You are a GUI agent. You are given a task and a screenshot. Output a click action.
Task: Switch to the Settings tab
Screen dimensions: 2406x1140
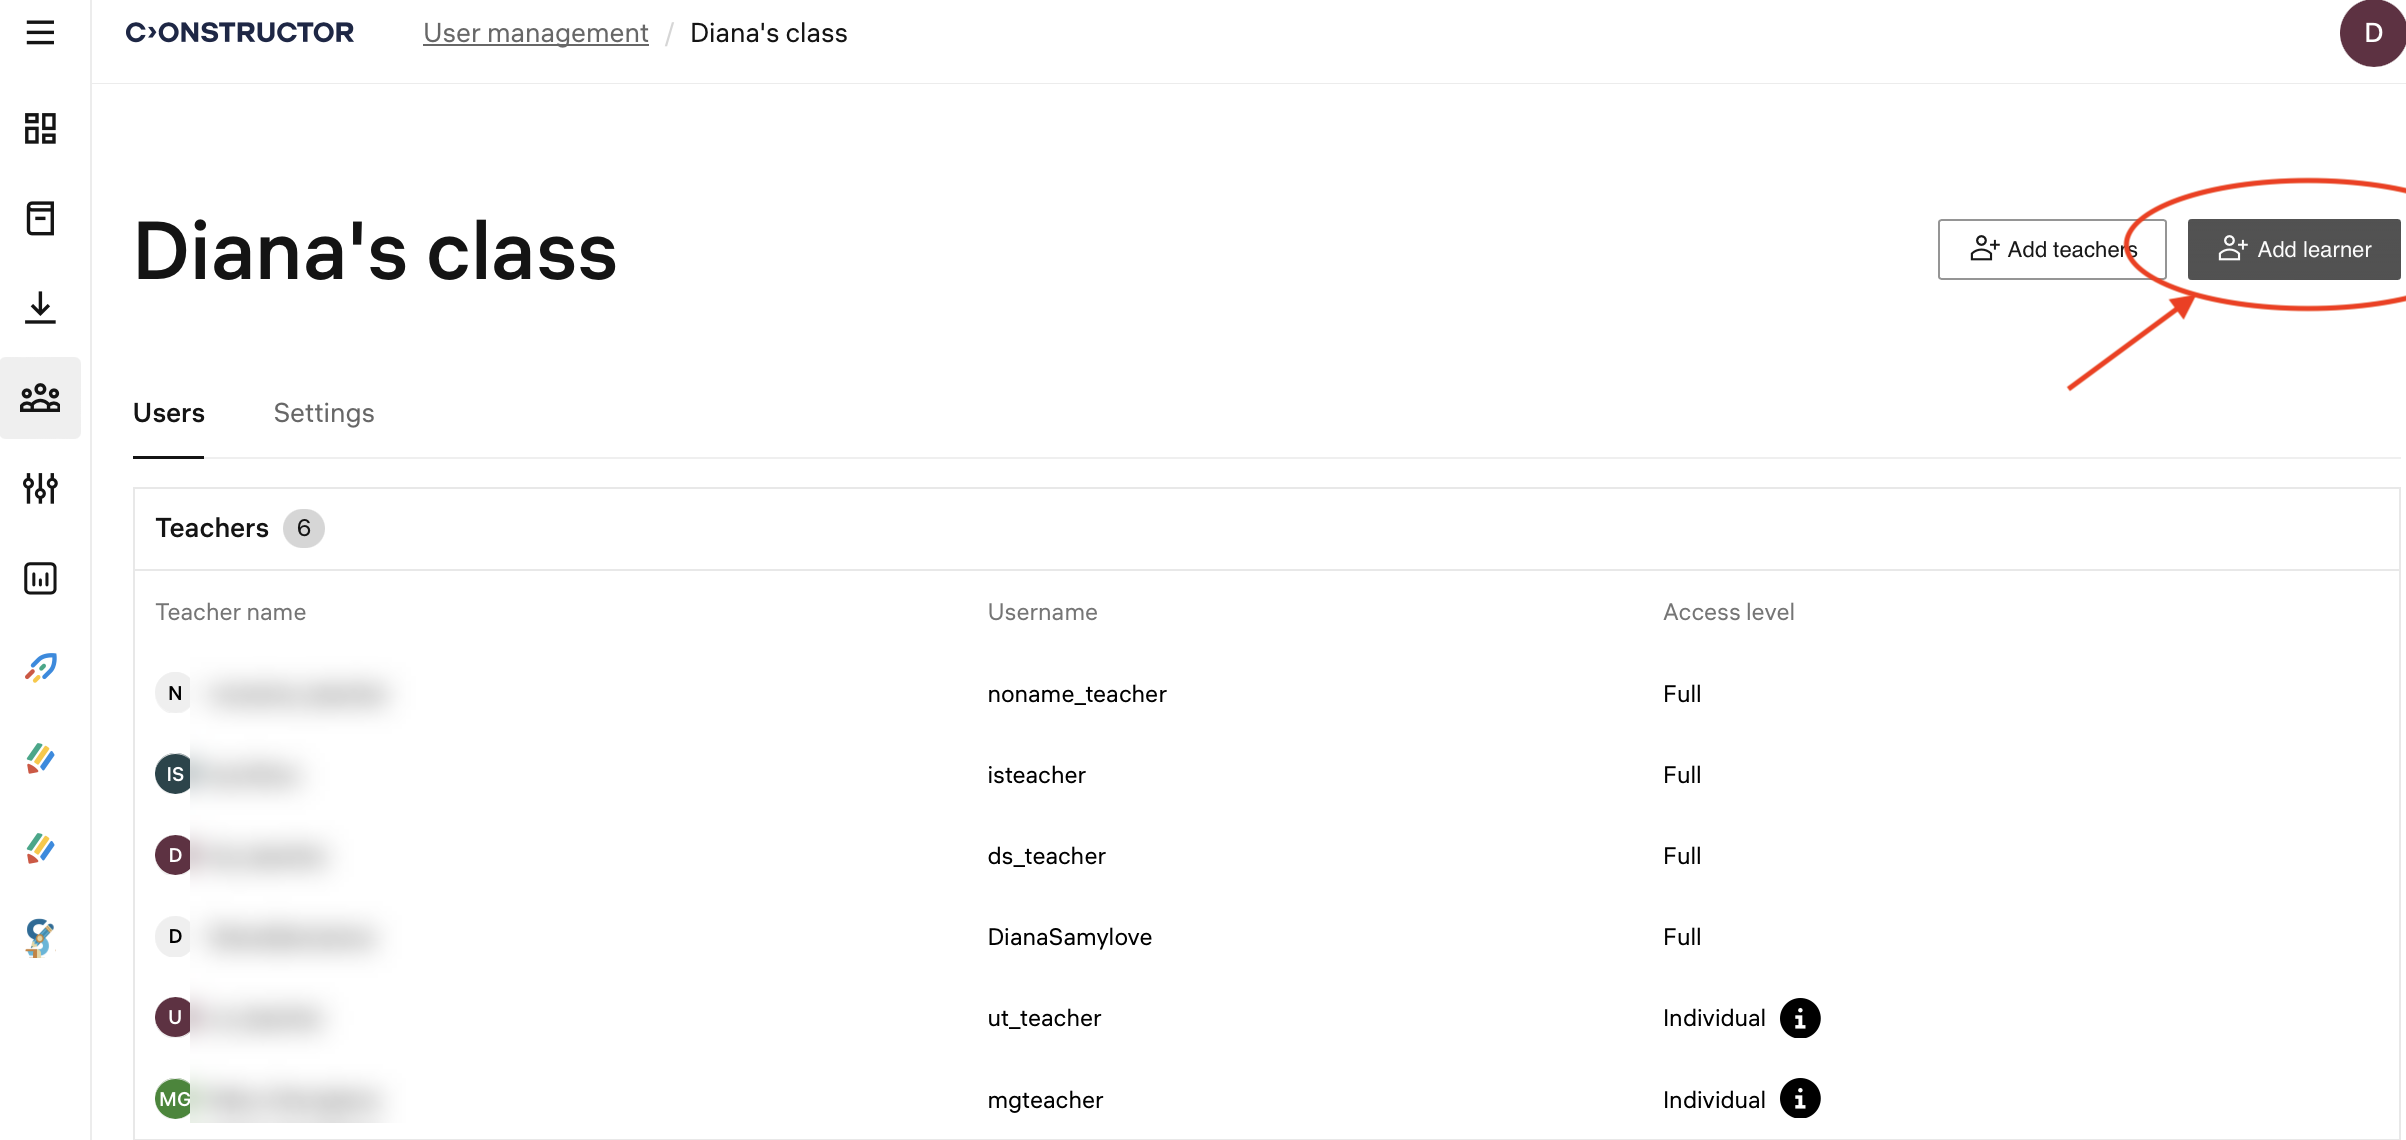[x=324, y=413]
